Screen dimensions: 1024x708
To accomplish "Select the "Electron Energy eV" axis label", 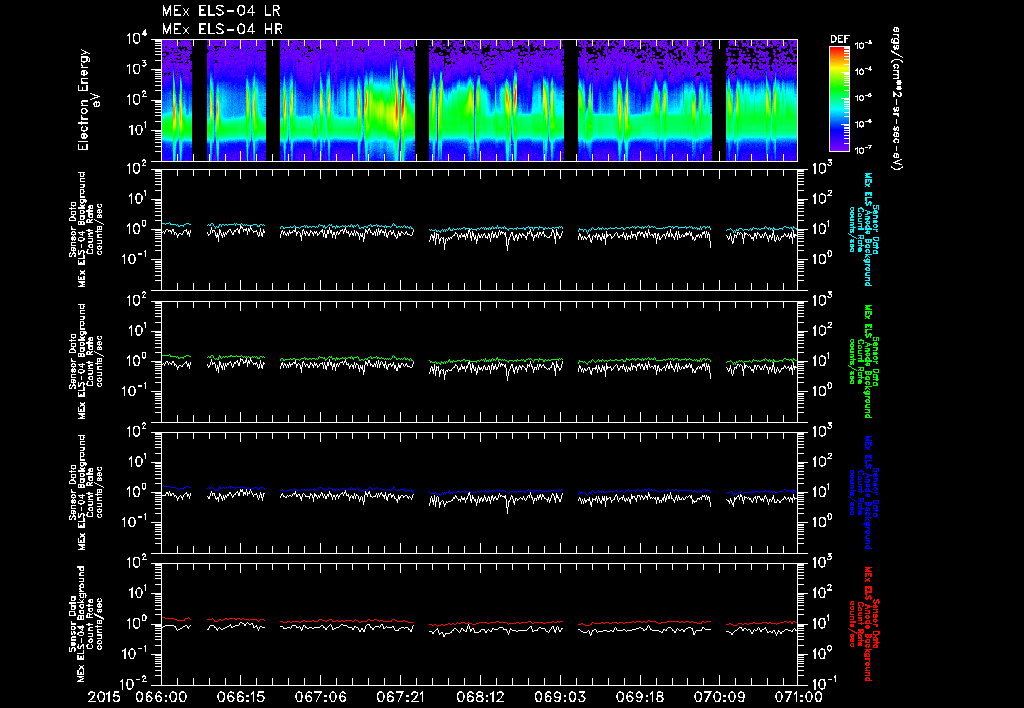I will point(88,100).
